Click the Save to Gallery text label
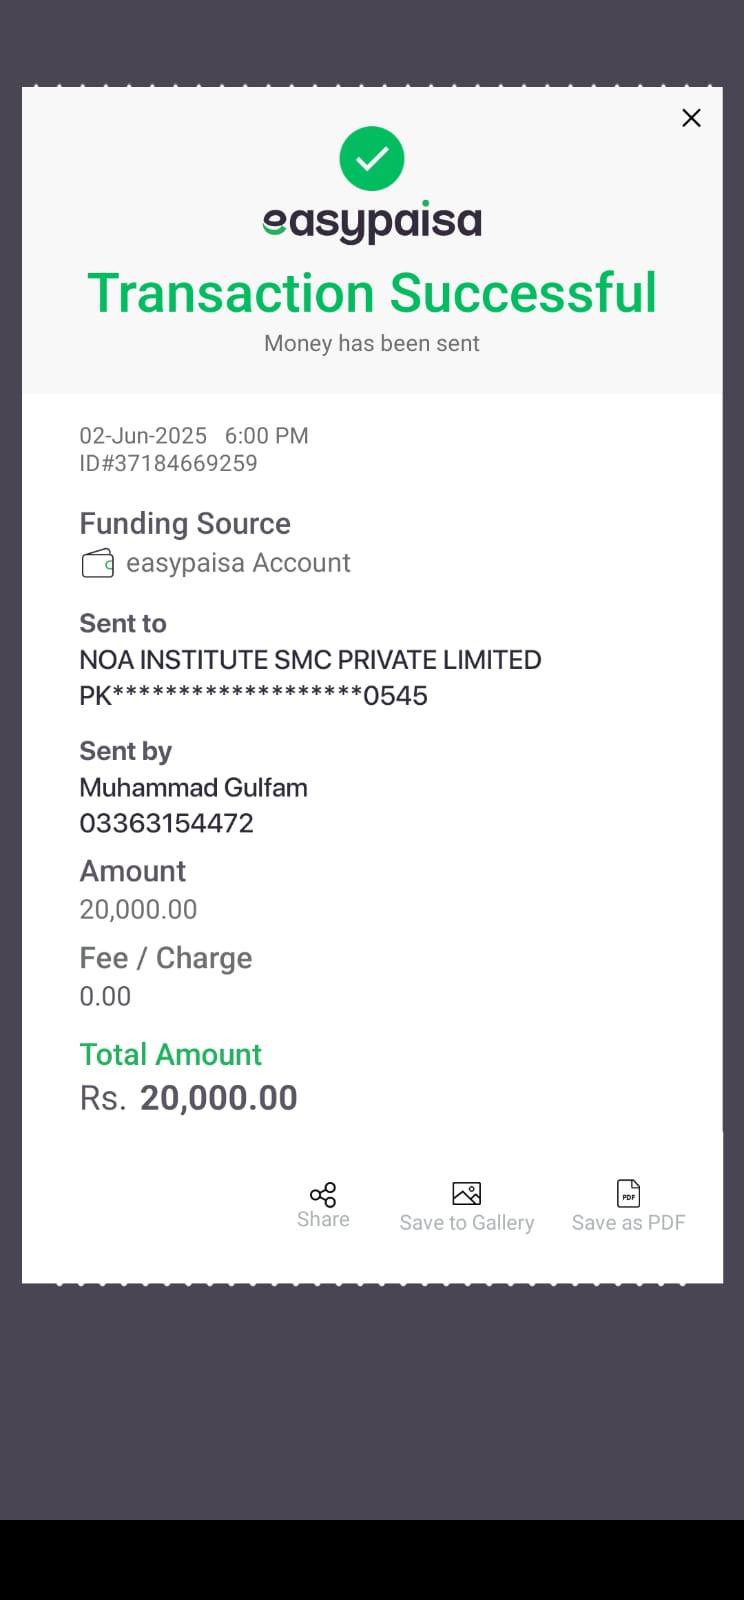The height and width of the screenshot is (1600, 744). click(x=467, y=1223)
